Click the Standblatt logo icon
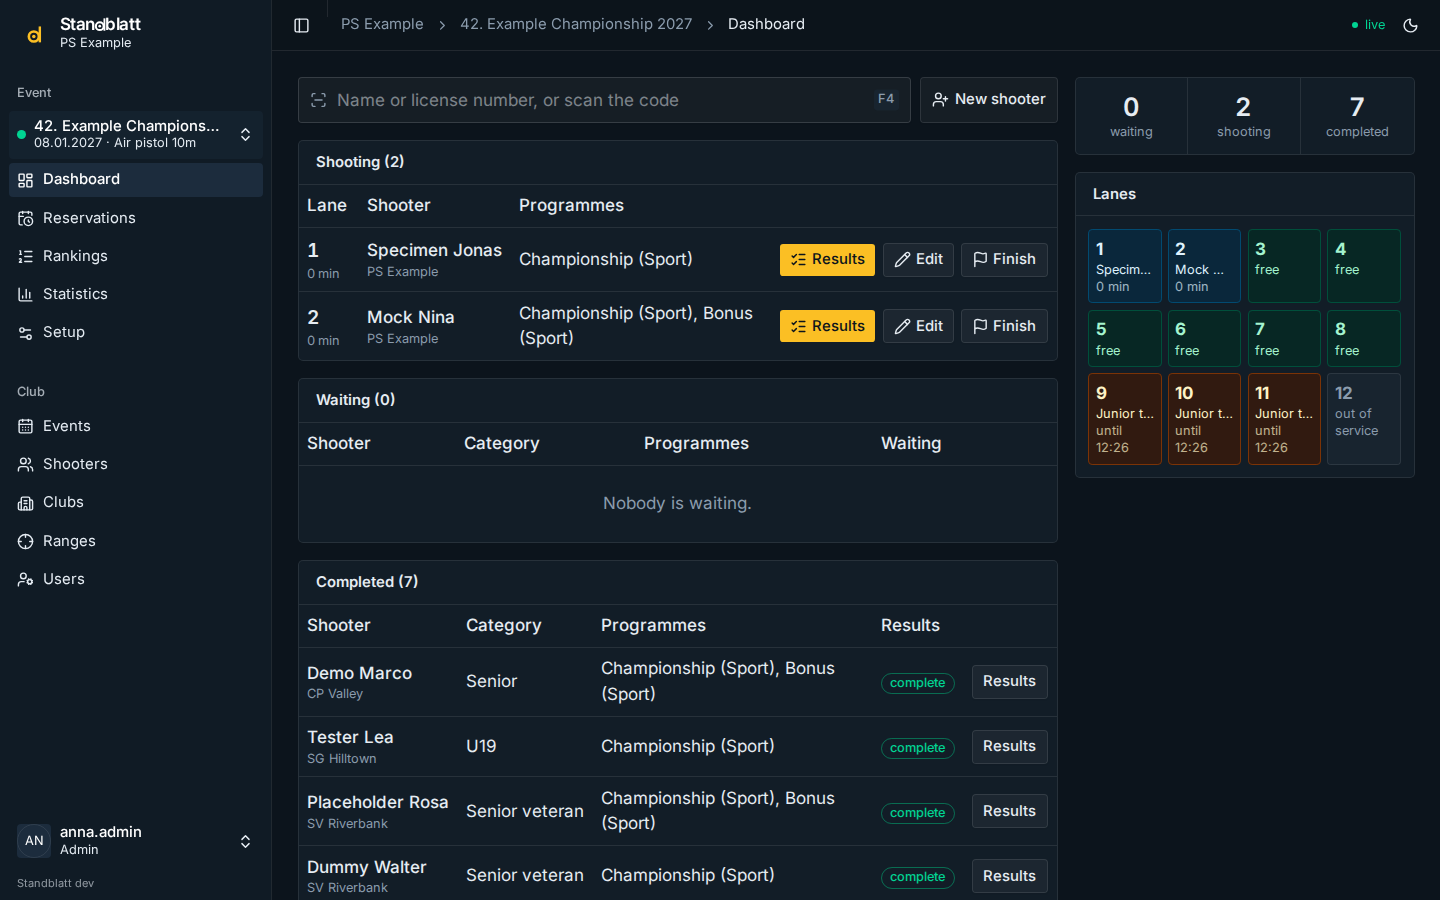This screenshot has height=900, width=1440. click(34, 34)
